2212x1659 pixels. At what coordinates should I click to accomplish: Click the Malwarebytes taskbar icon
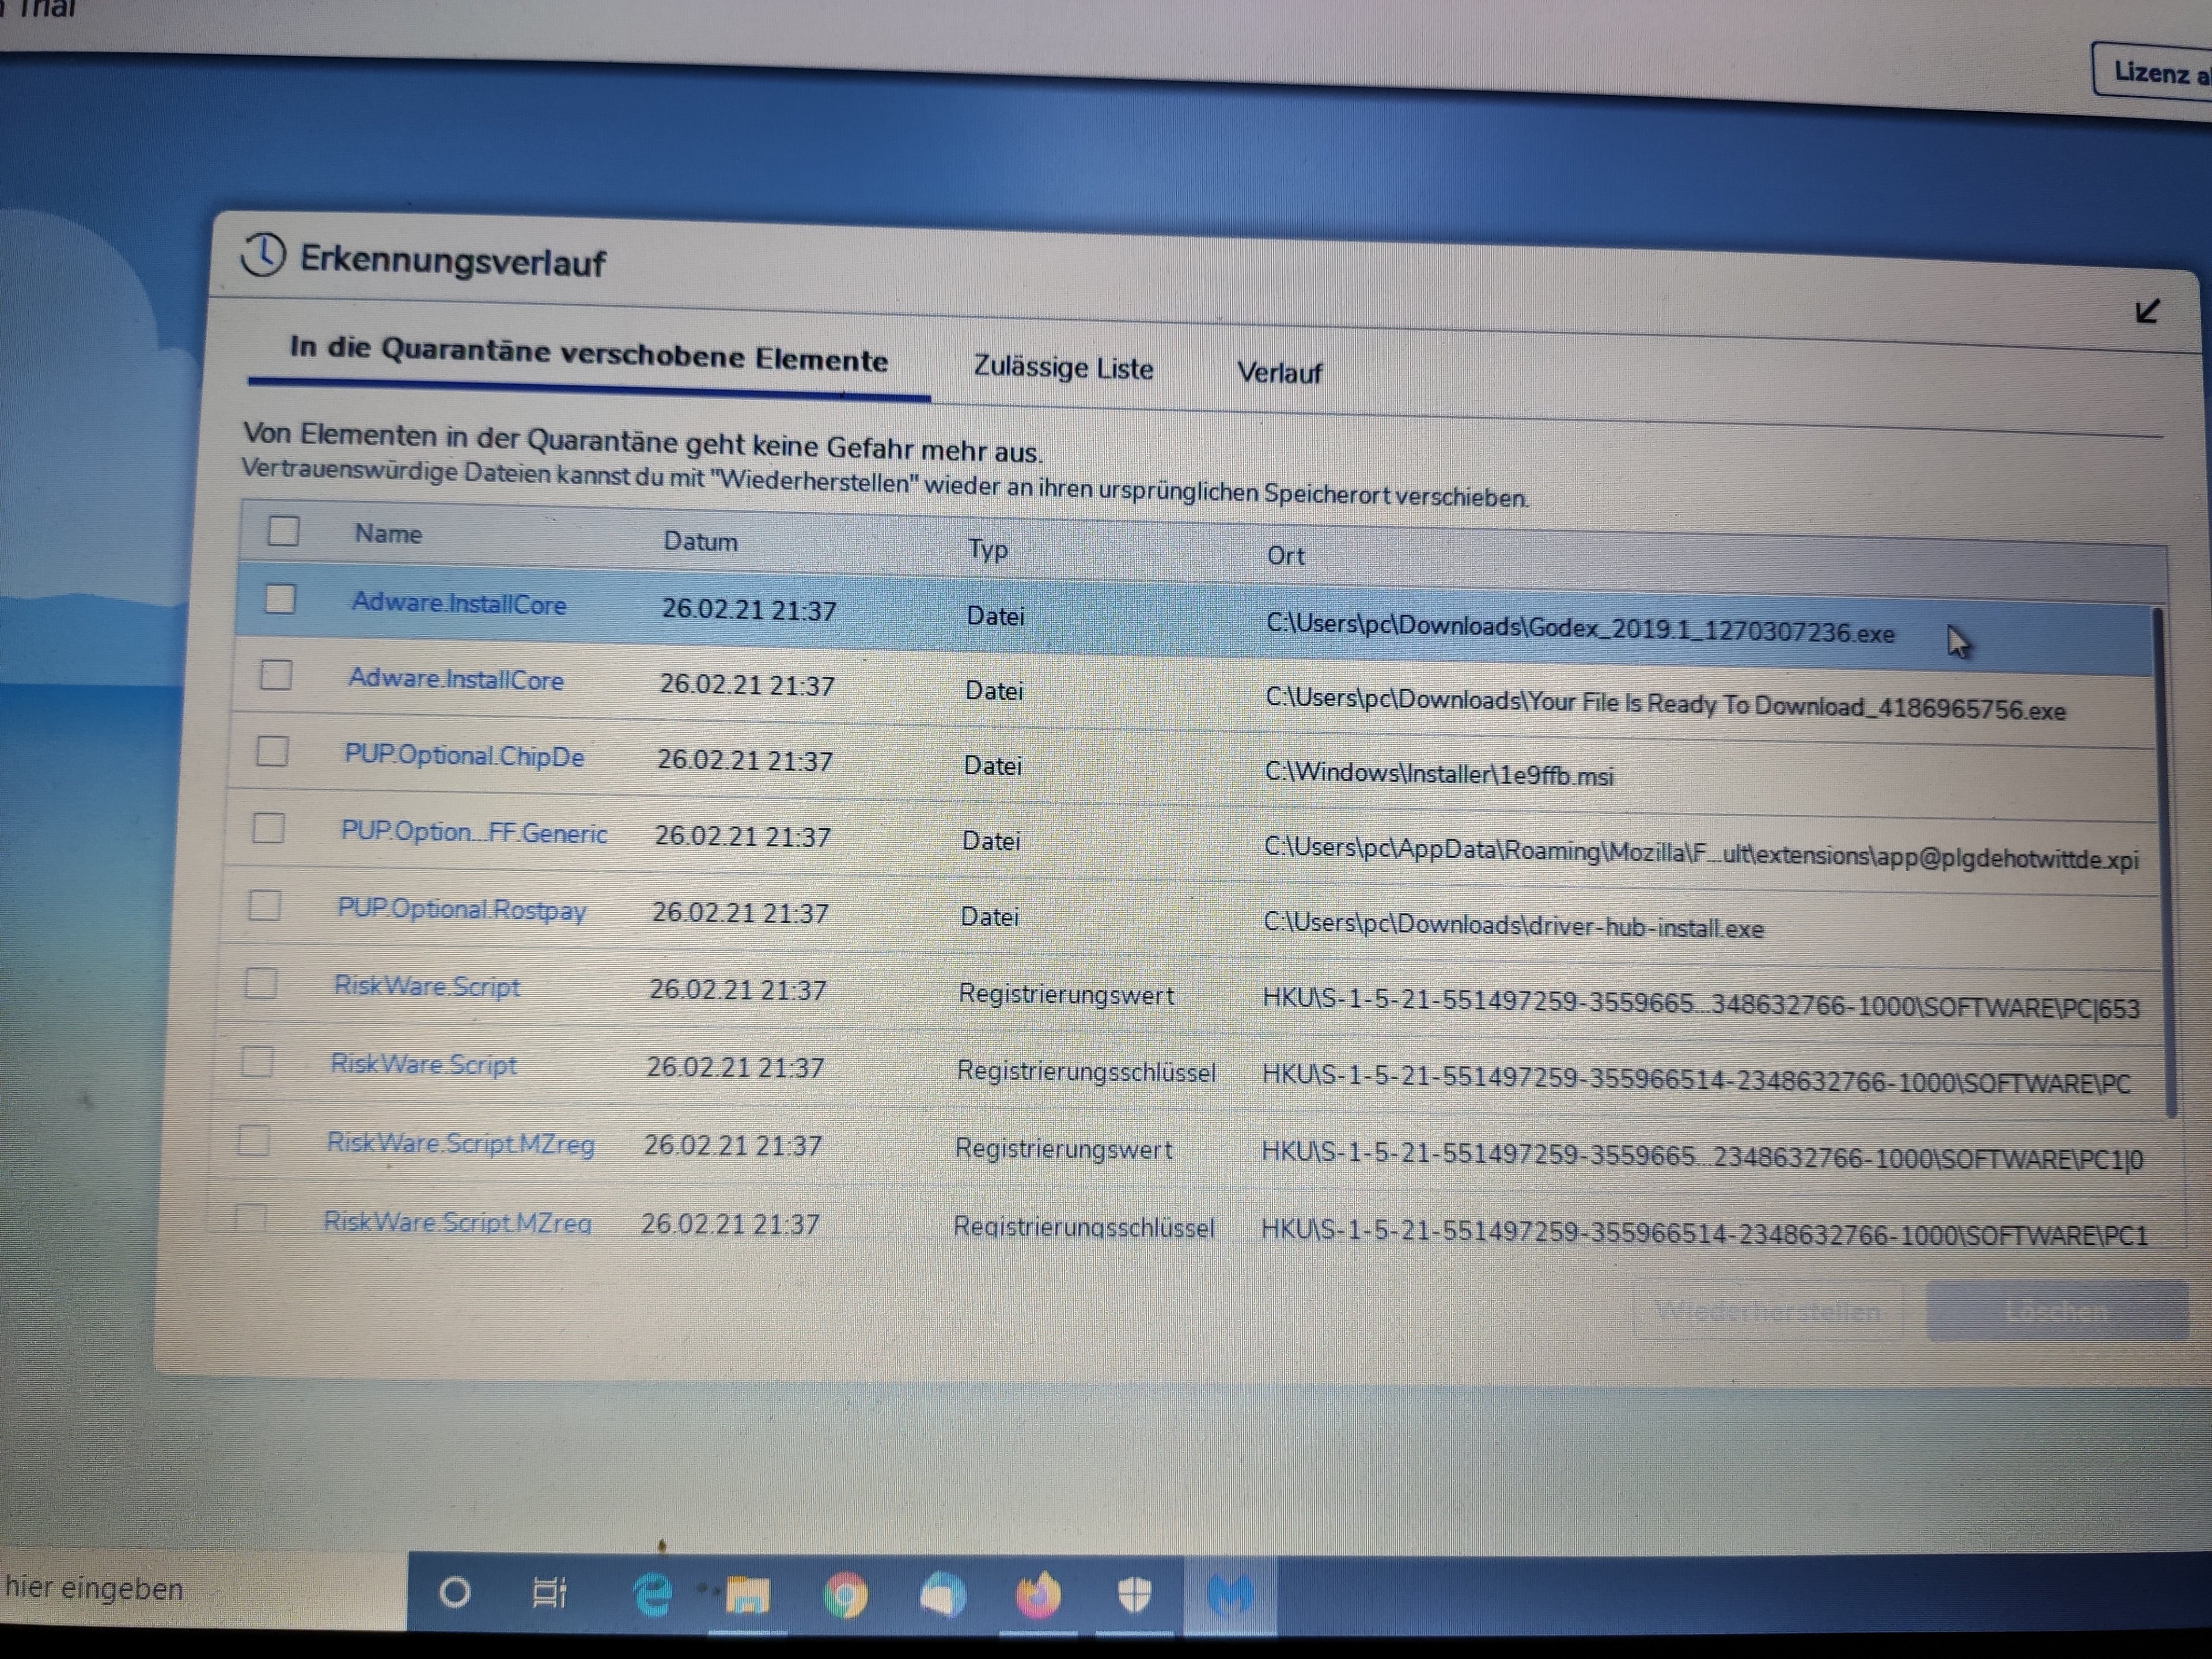pyautogui.click(x=1230, y=1594)
